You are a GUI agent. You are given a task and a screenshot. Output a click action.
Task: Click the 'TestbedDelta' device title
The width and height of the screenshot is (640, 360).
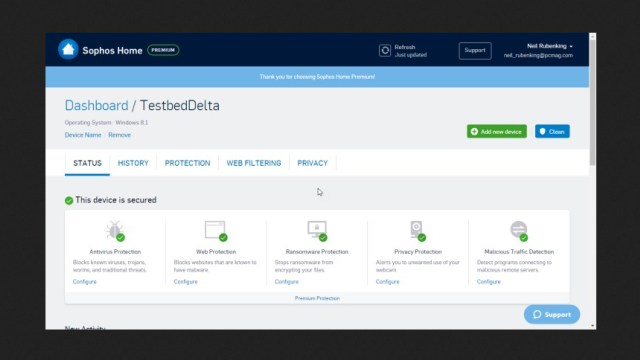click(180, 106)
